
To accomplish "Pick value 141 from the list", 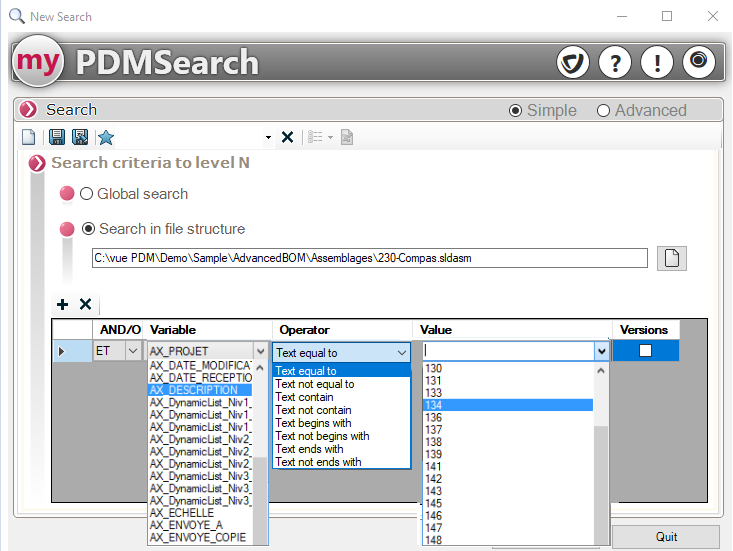I will 433,467.
